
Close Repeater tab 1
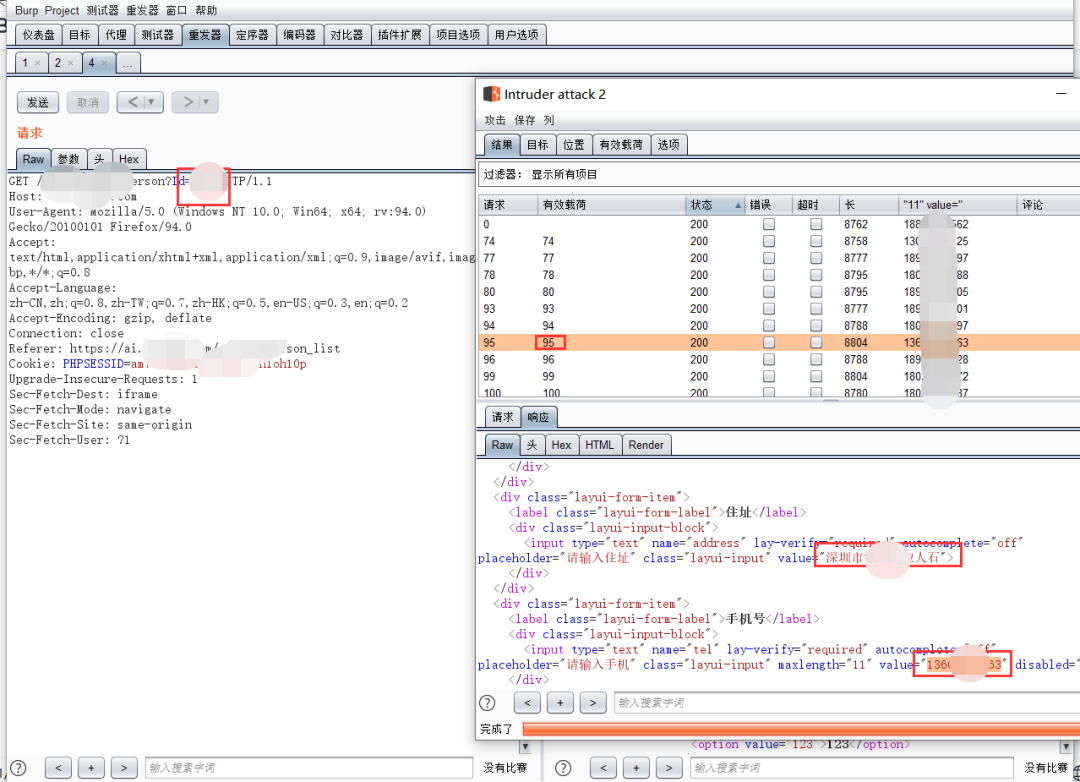[37, 63]
